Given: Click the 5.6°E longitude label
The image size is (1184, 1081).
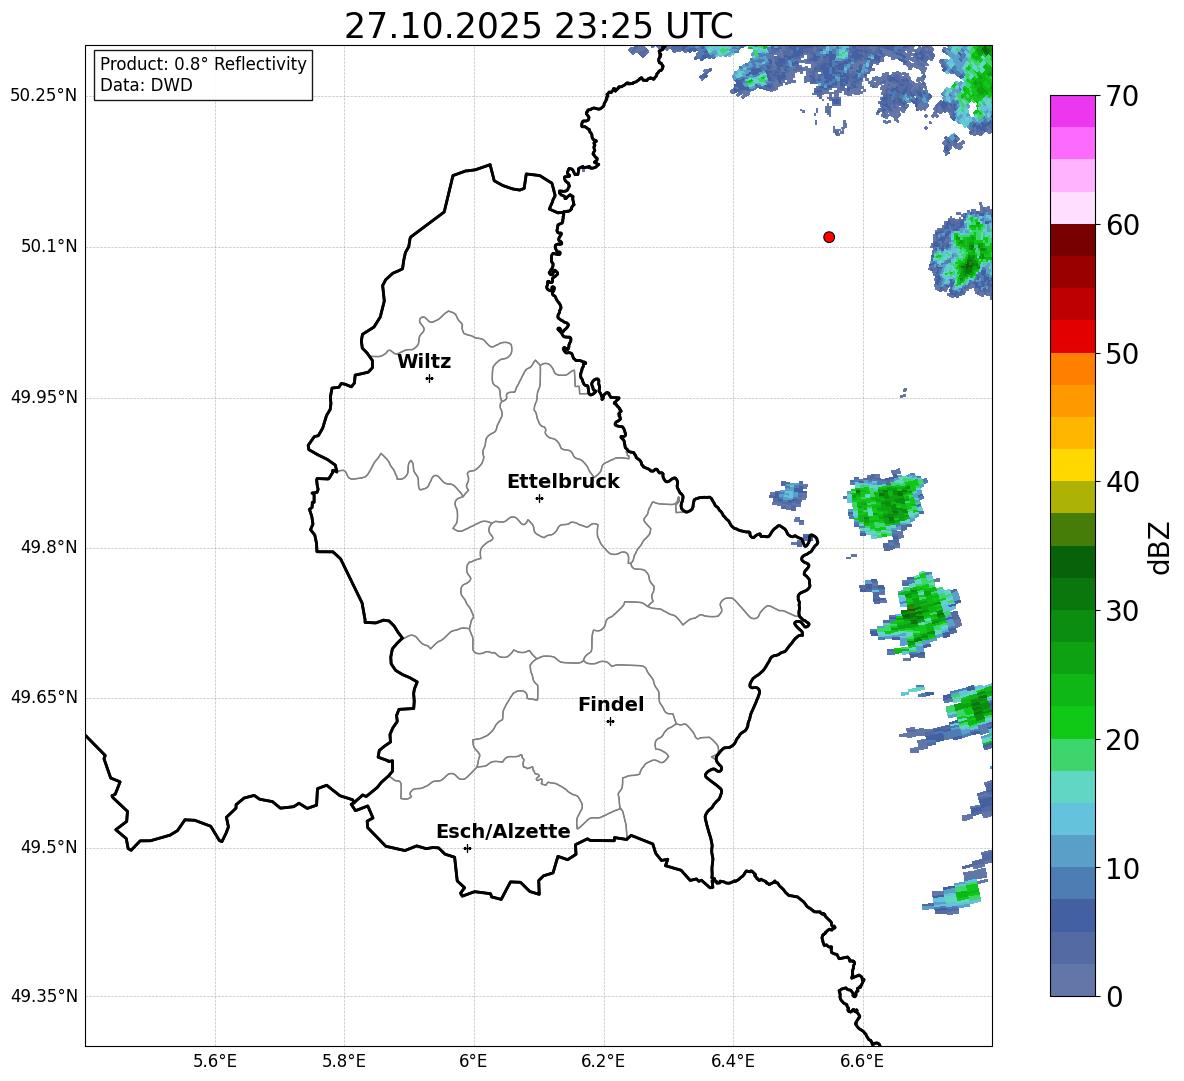Looking at the screenshot, I should click(215, 1061).
